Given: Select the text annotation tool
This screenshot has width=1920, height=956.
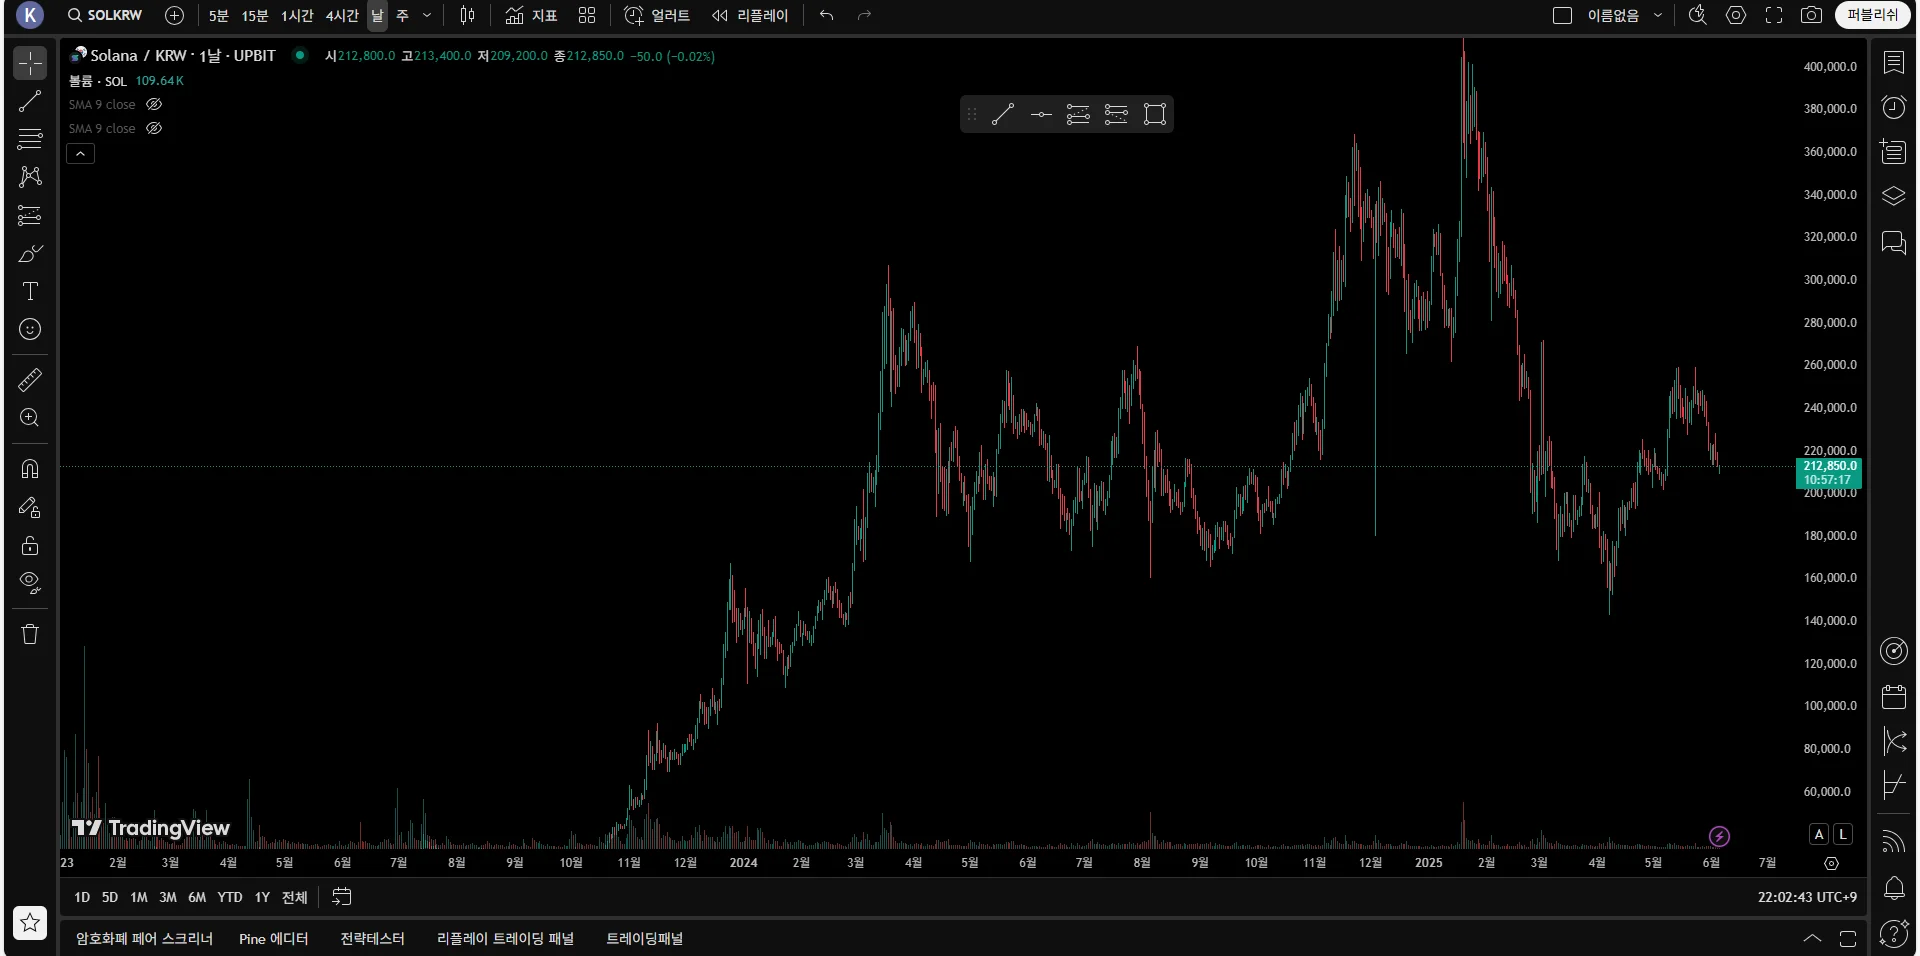Looking at the screenshot, I should tap(30, 291).
